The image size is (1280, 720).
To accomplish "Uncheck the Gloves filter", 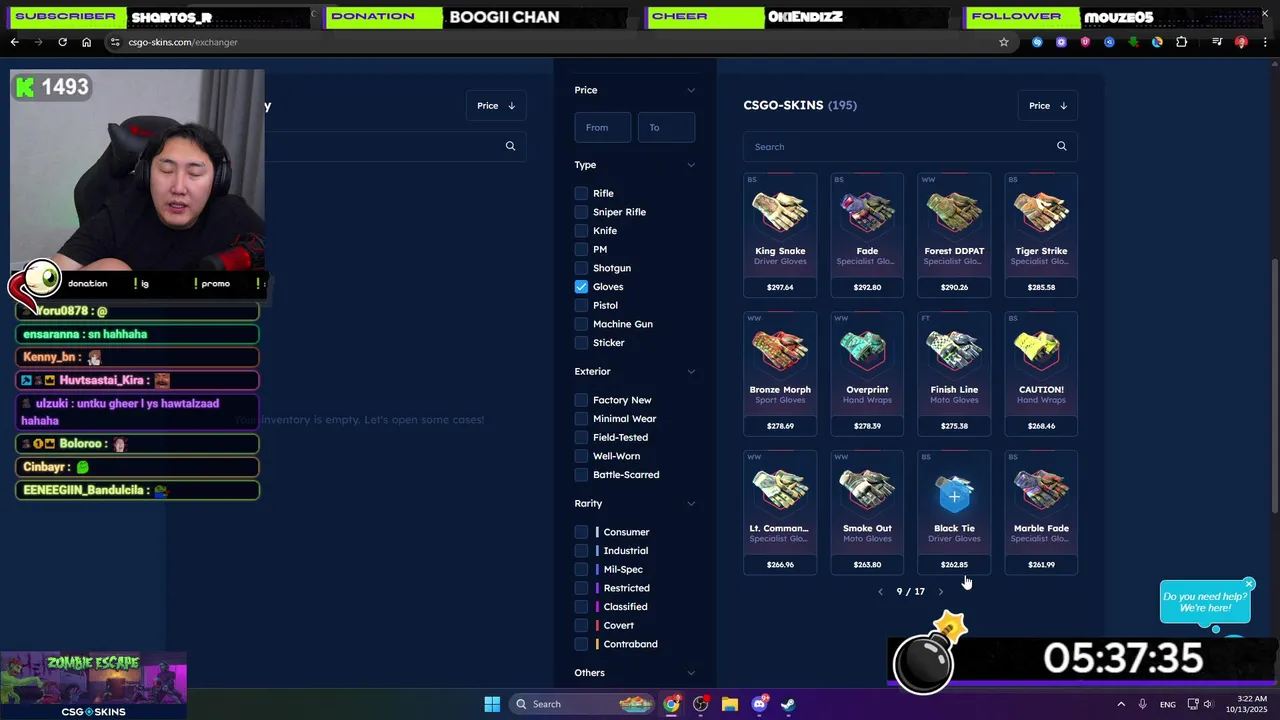I will (x=581, y=287).
